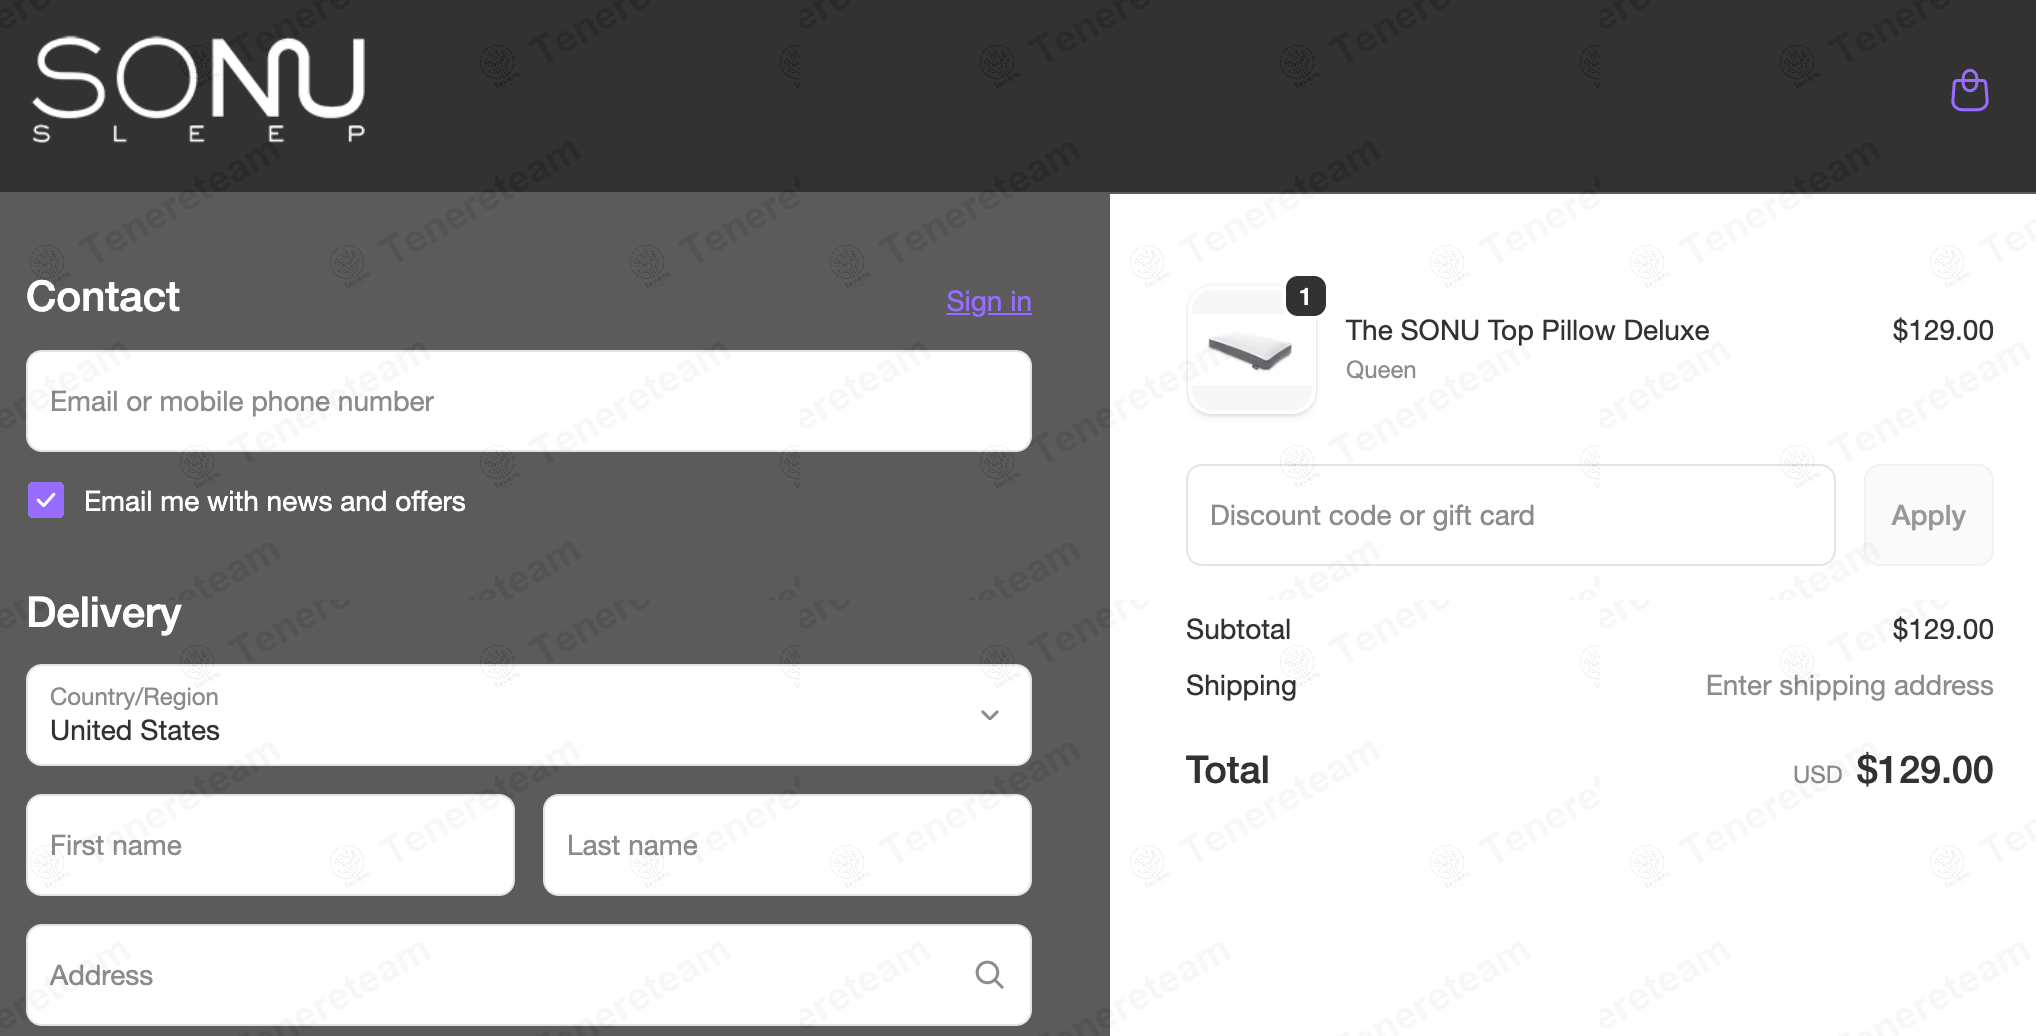Expand the Country/Region dropdown chevron
2036x1036 pixels.
[x=990, y=715]
